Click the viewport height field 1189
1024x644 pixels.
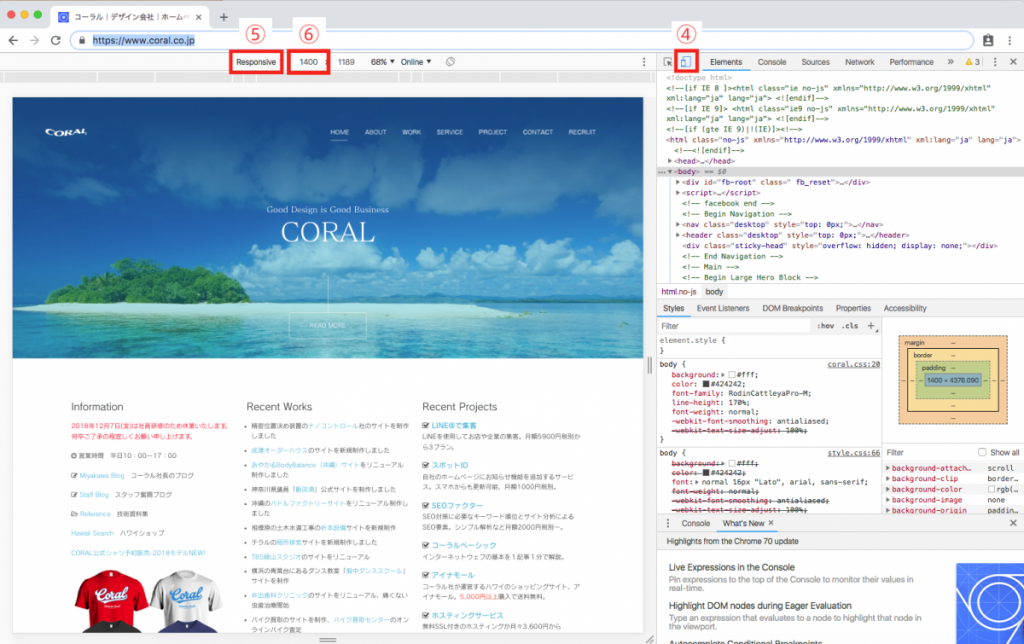[346, 62]
